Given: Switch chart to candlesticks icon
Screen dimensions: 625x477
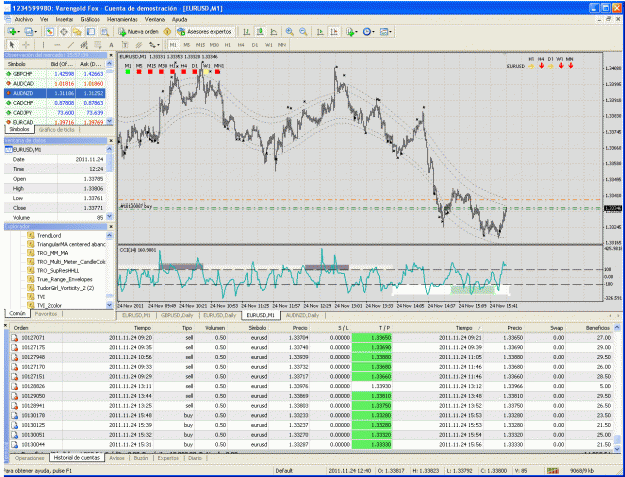Looking at the screenshot, I should [259, 32].
